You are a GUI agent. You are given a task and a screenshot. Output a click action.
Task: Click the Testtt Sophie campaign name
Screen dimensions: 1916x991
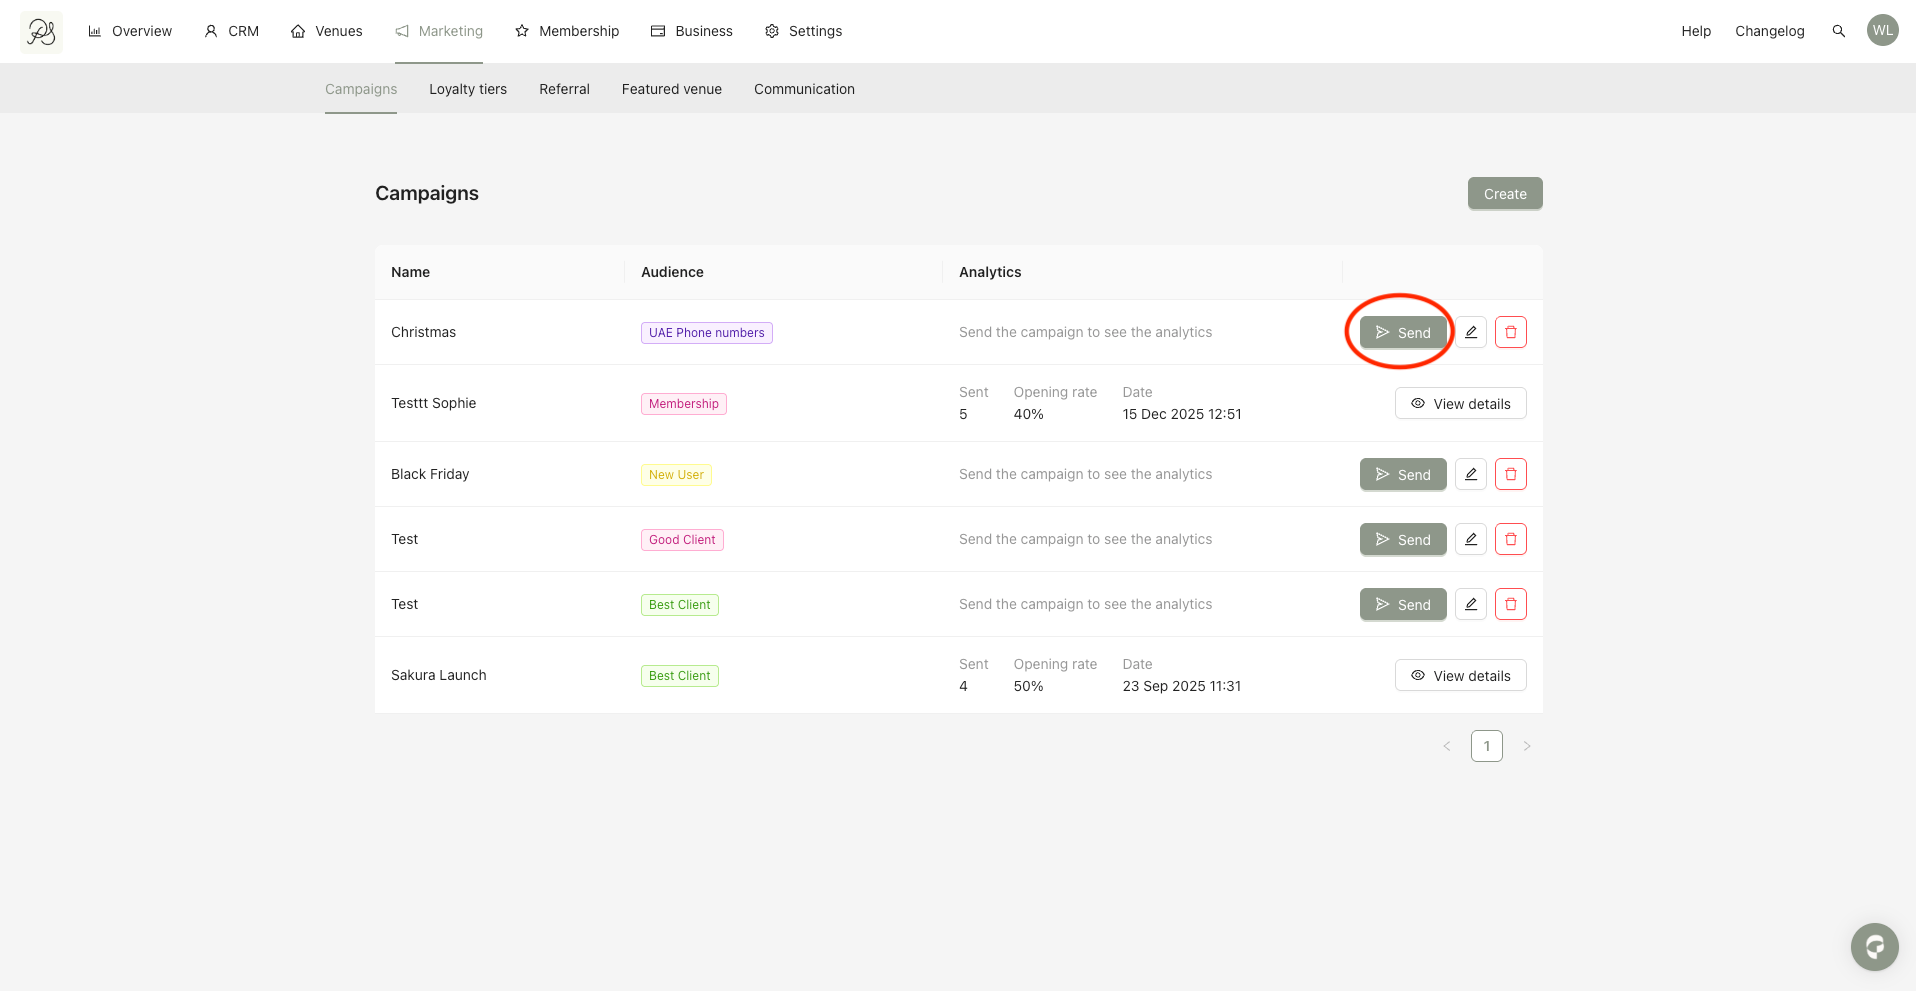coord(433,403)
